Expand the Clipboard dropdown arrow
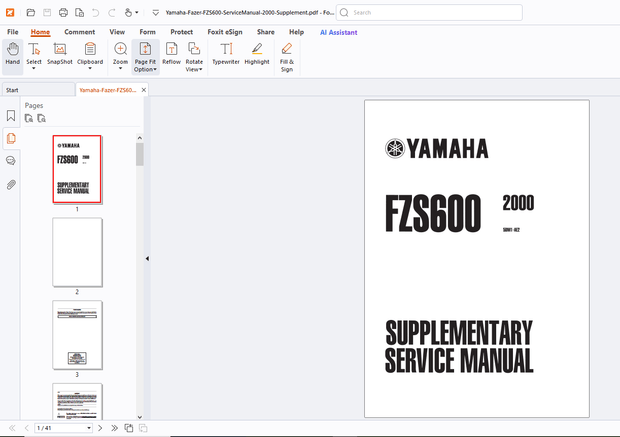Screen dimensions: 620x437 90,68
